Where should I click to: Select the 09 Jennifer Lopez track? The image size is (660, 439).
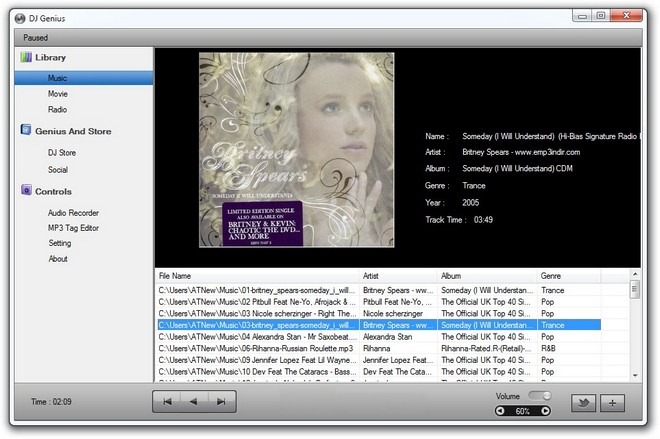coord(379,360)
